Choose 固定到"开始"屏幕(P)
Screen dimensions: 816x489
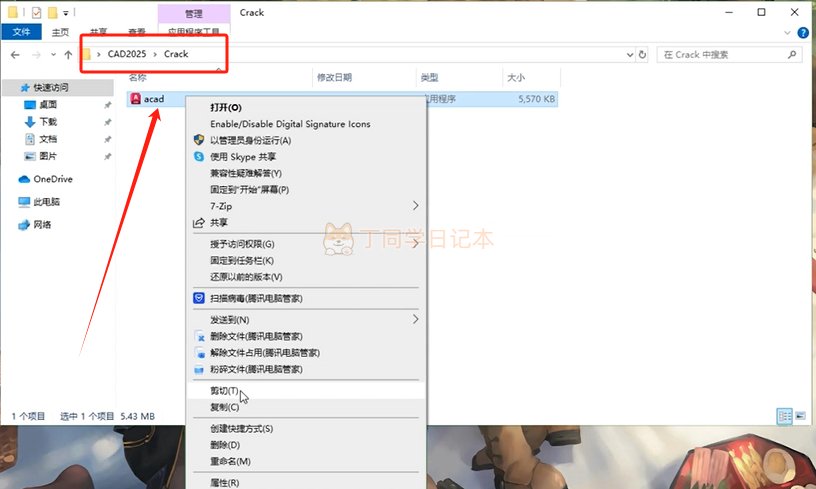click(307, 189)
